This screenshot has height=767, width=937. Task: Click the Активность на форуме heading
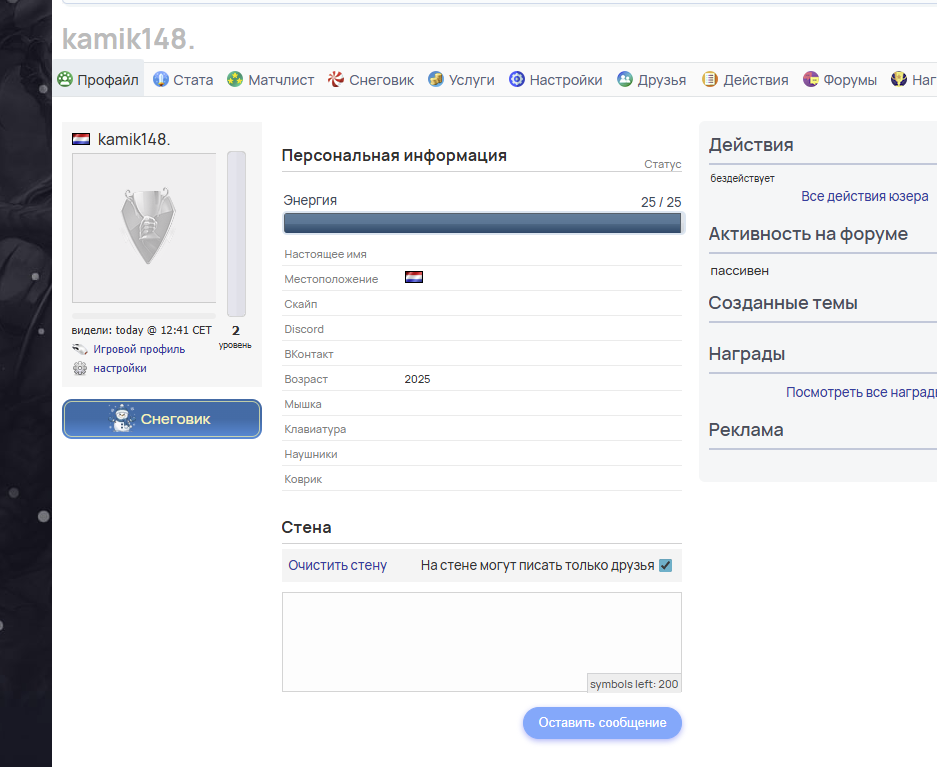point(808,234)
